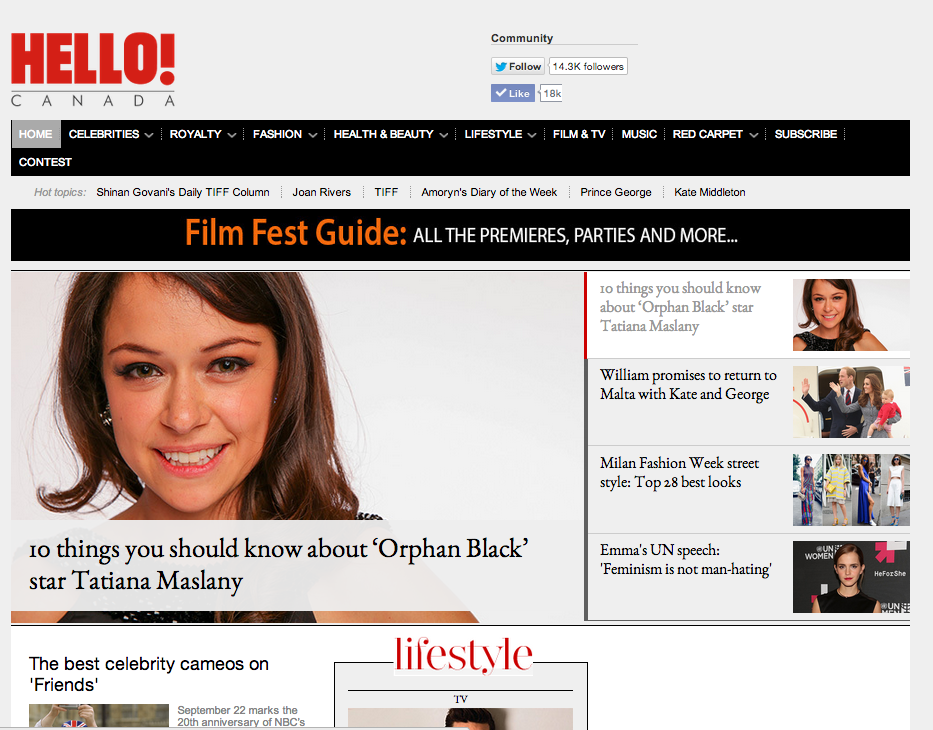The image size is (933, 730).
Task: Open the September 22 Friends anniversary excerpt
Action: click(x=241, y=716)
